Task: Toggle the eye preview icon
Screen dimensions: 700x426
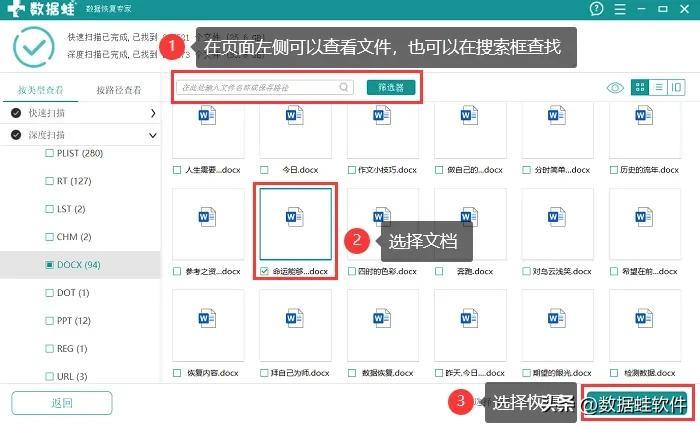Action: [x=615, y=88]
